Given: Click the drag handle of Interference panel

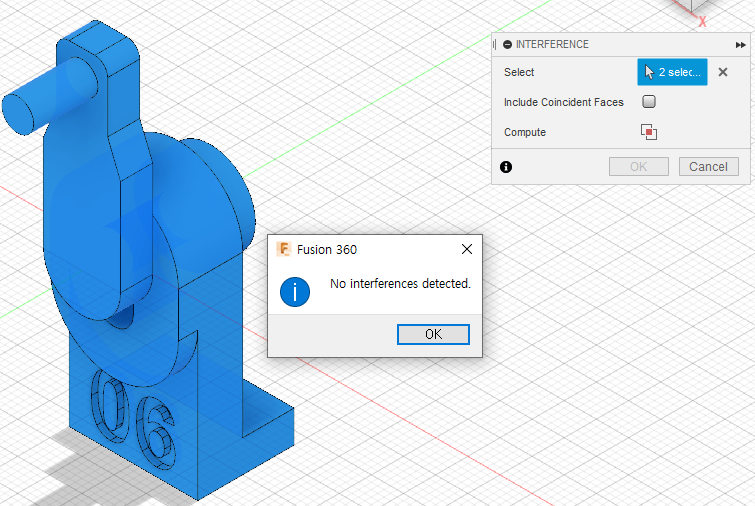Looking at the screenshot, I should pyautogui.click(x=495, y=45).
